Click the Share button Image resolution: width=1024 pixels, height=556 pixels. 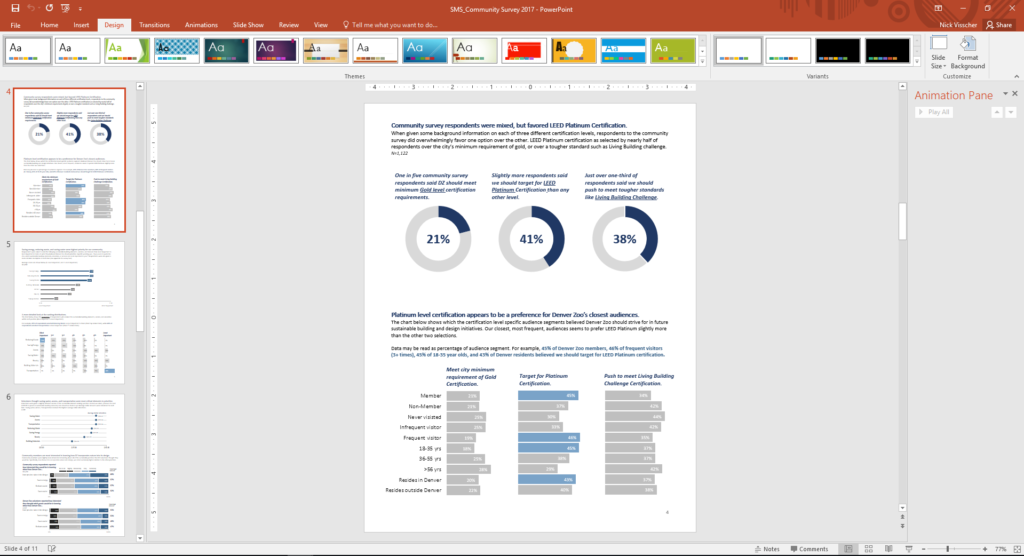(x=1001, y=24)
